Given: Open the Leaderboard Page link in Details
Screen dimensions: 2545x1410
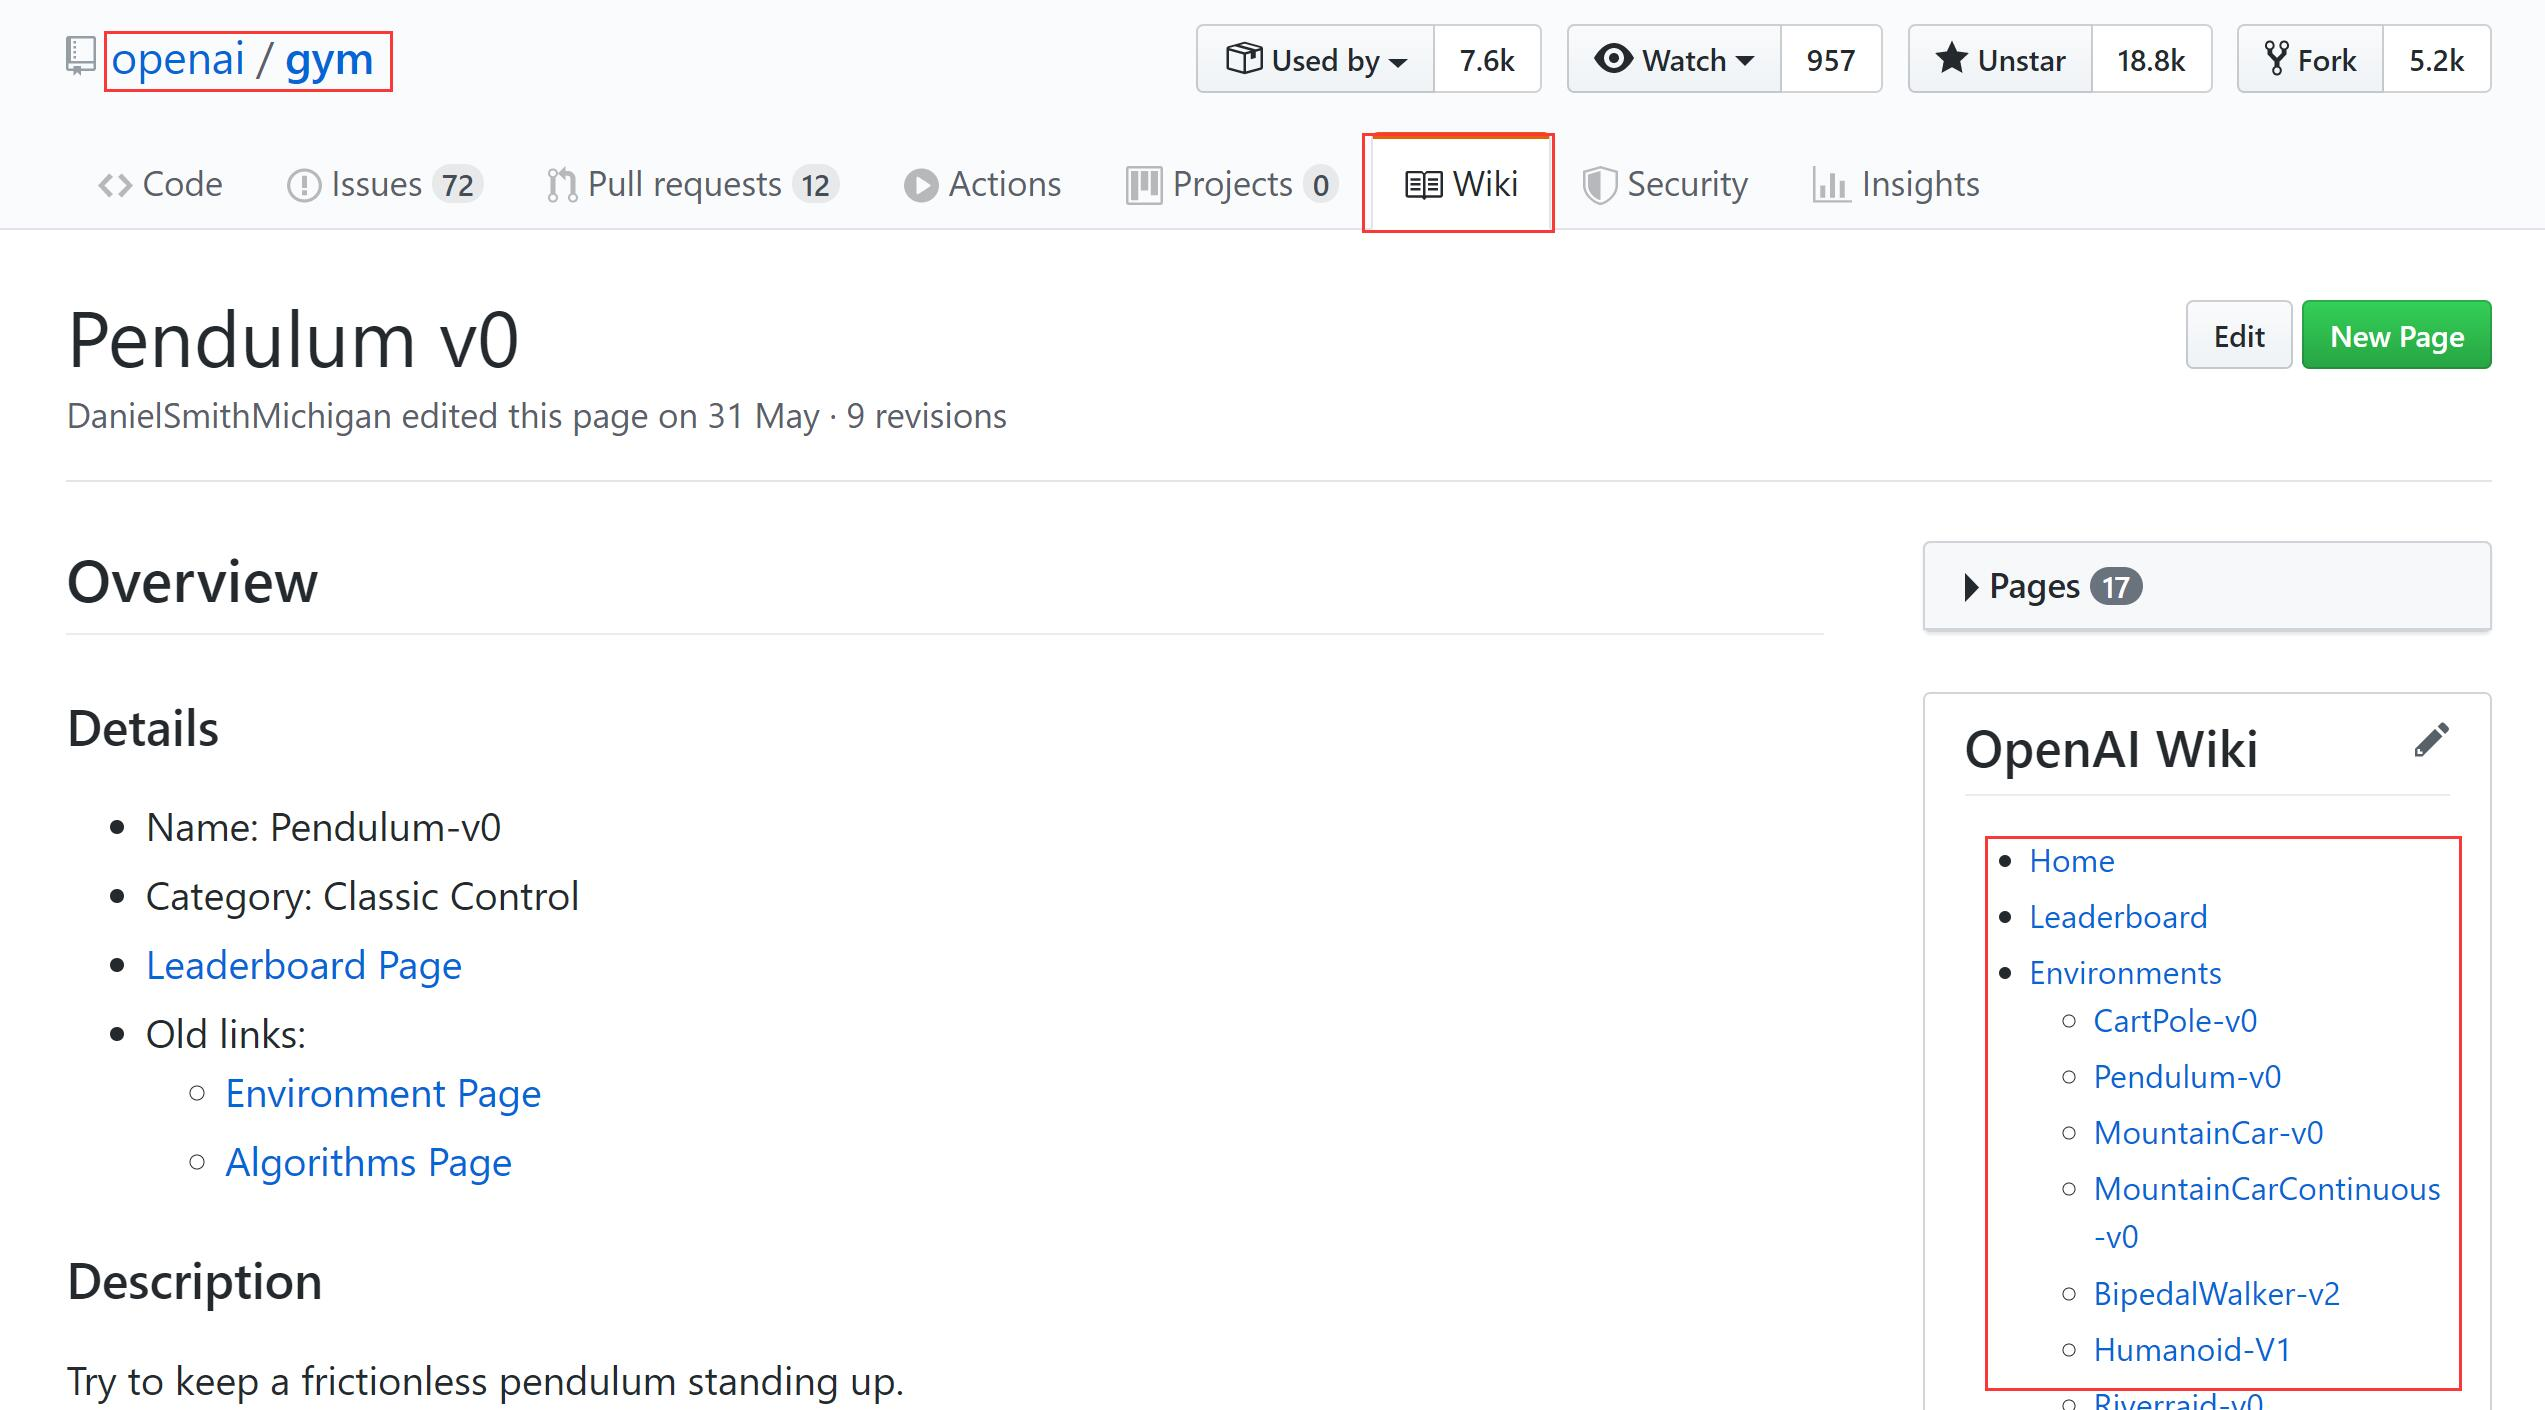Looking at the screenshot, I should point(303,966).
